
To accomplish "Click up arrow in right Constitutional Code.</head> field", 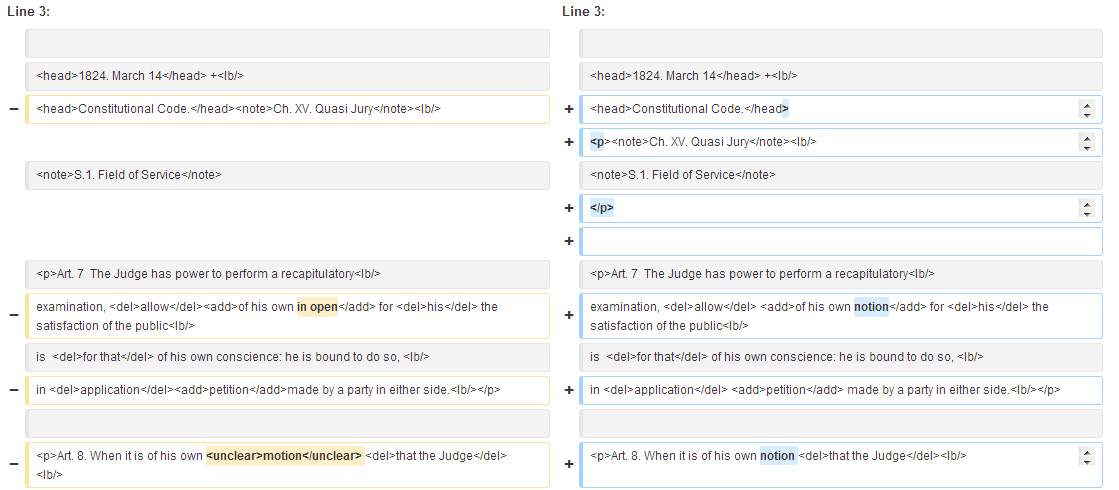I will [x=1087, y=105].
